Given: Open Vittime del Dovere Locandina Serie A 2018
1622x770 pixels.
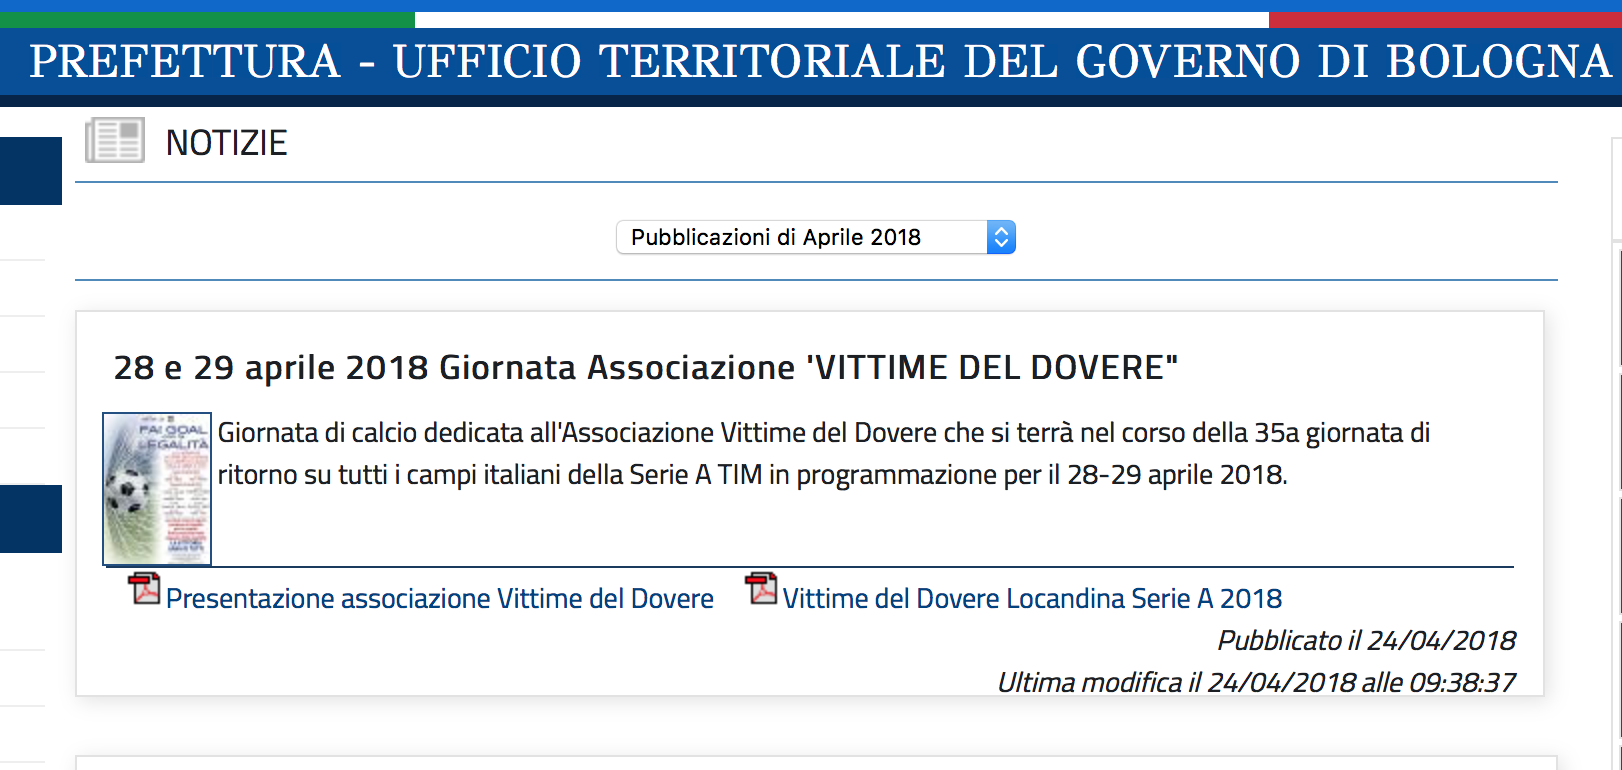Looking at the screenshot, I should pos(1032,598).
